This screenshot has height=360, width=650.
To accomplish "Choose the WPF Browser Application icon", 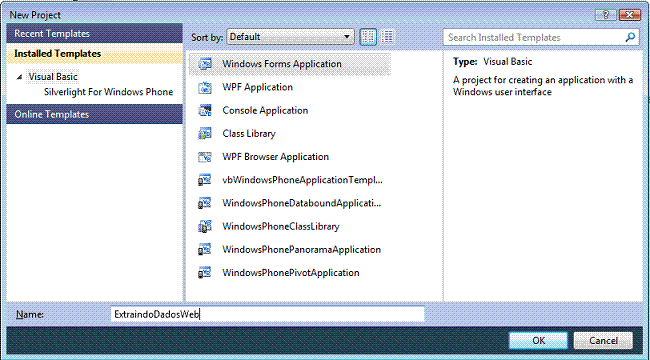I will 205,157.
